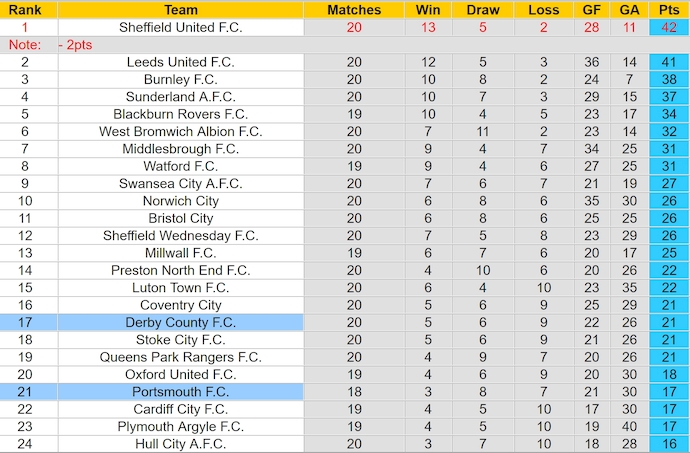Screen dimensions: 690x453
Task: Click the Pts column header
Action: pos(669,10)
